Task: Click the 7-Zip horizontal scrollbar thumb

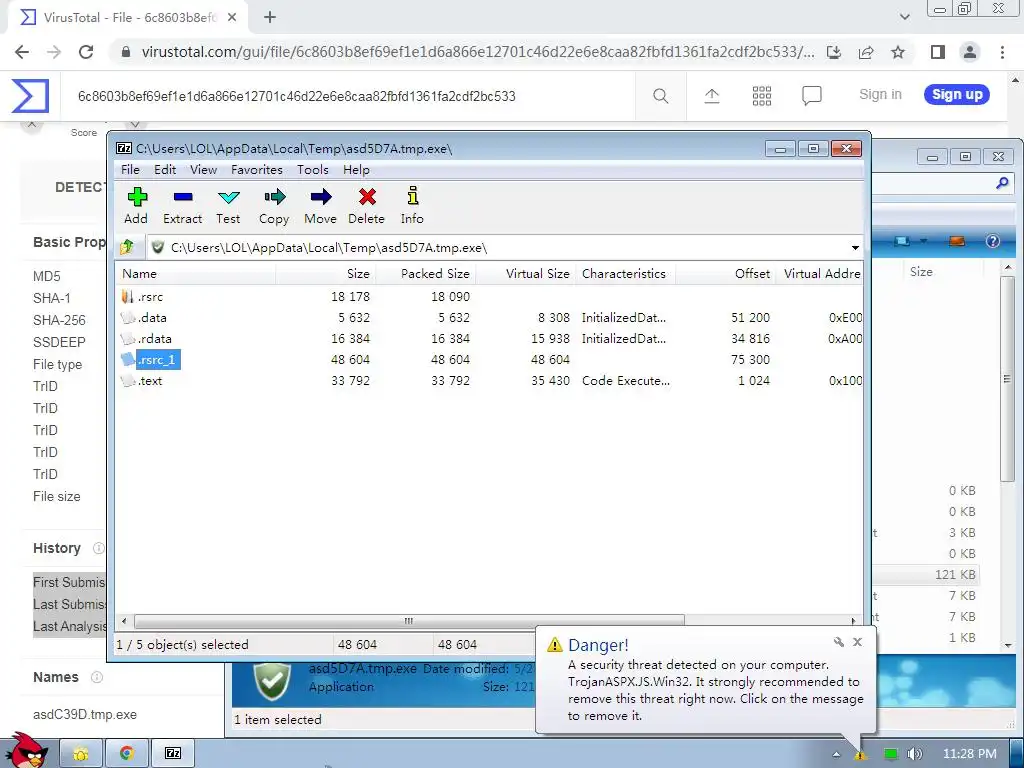Action: click(x=409, y=620)
